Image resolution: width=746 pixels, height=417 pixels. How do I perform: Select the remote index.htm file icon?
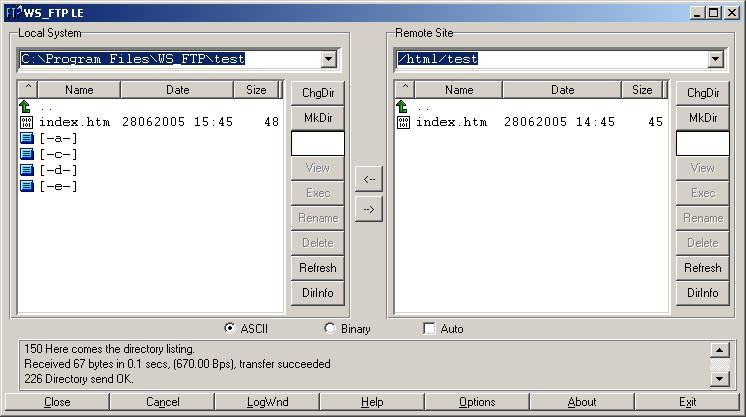[403, 122]
